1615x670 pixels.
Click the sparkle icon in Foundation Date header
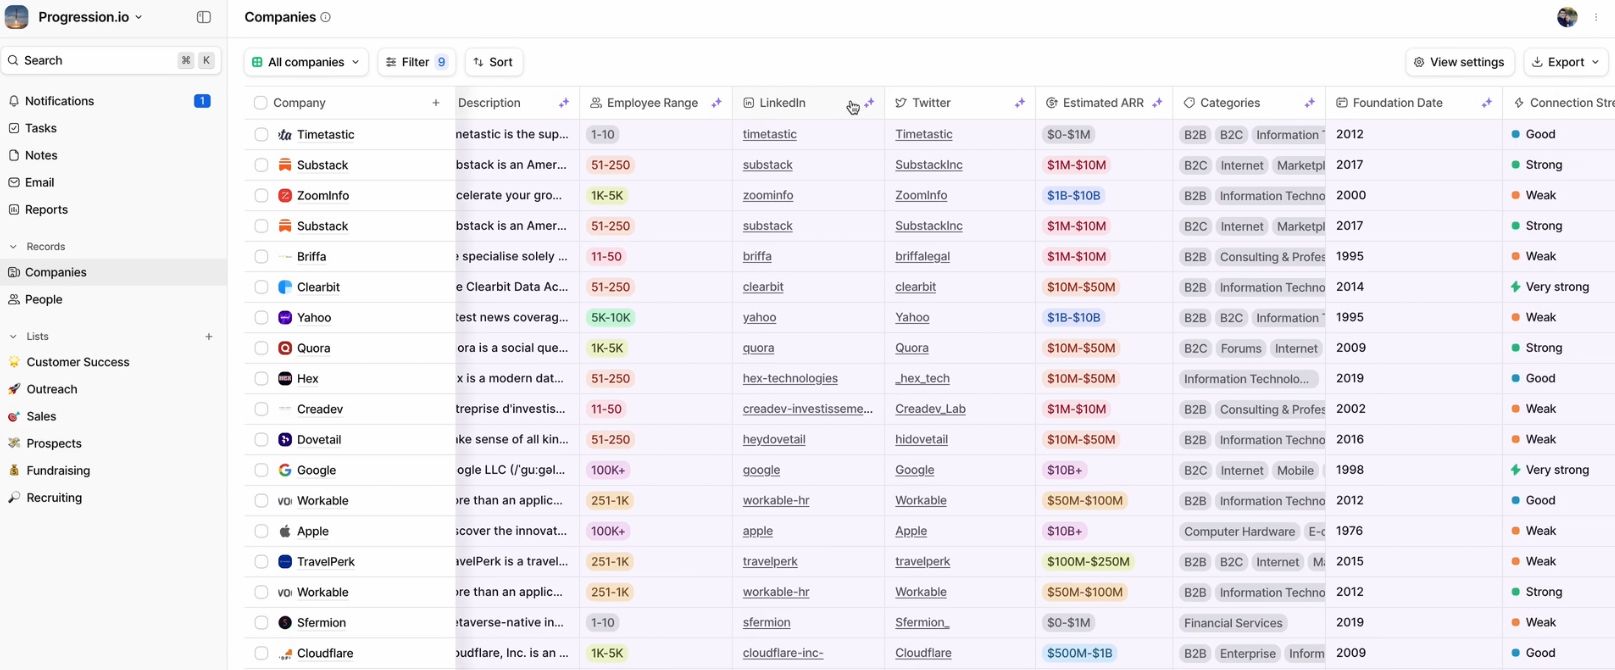(x=1487, y=103)
